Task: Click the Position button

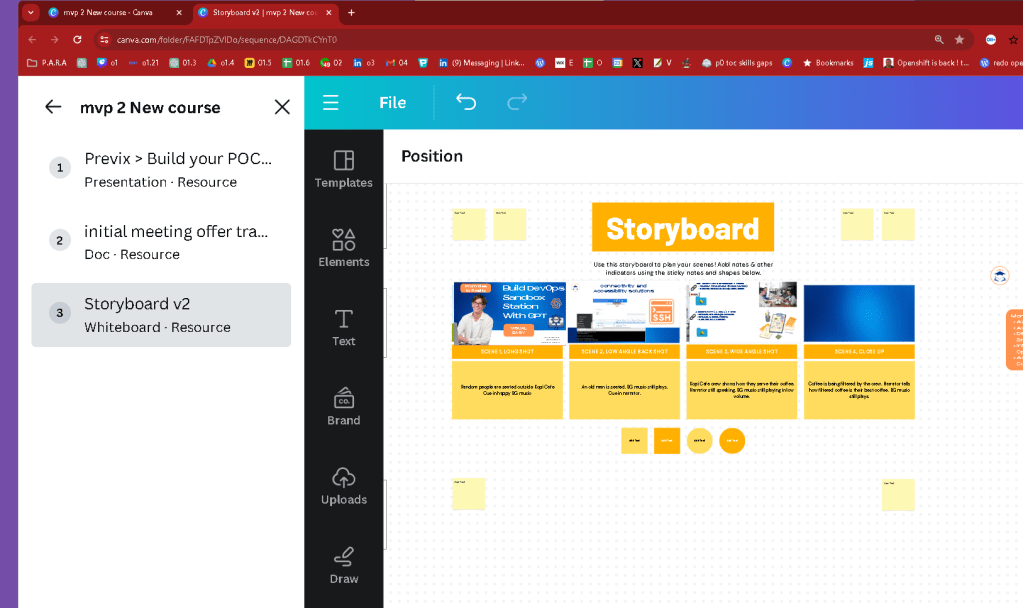Action: click(x=432, y=156)
